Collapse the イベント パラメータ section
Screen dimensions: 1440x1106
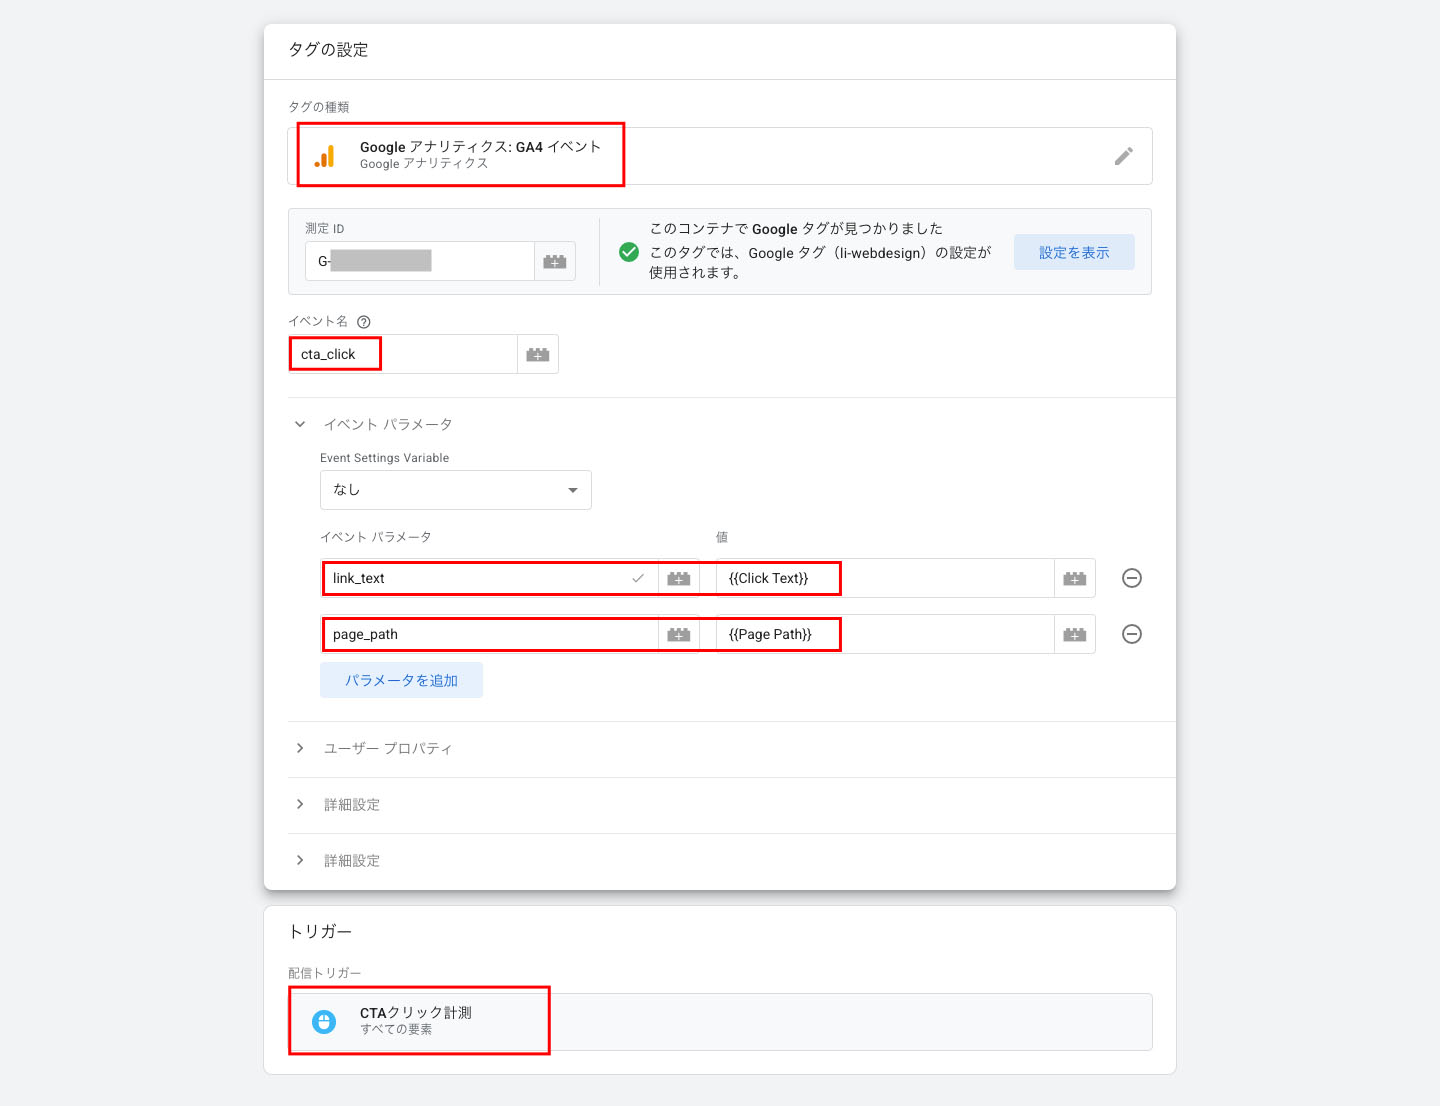(x=300, y=424)
